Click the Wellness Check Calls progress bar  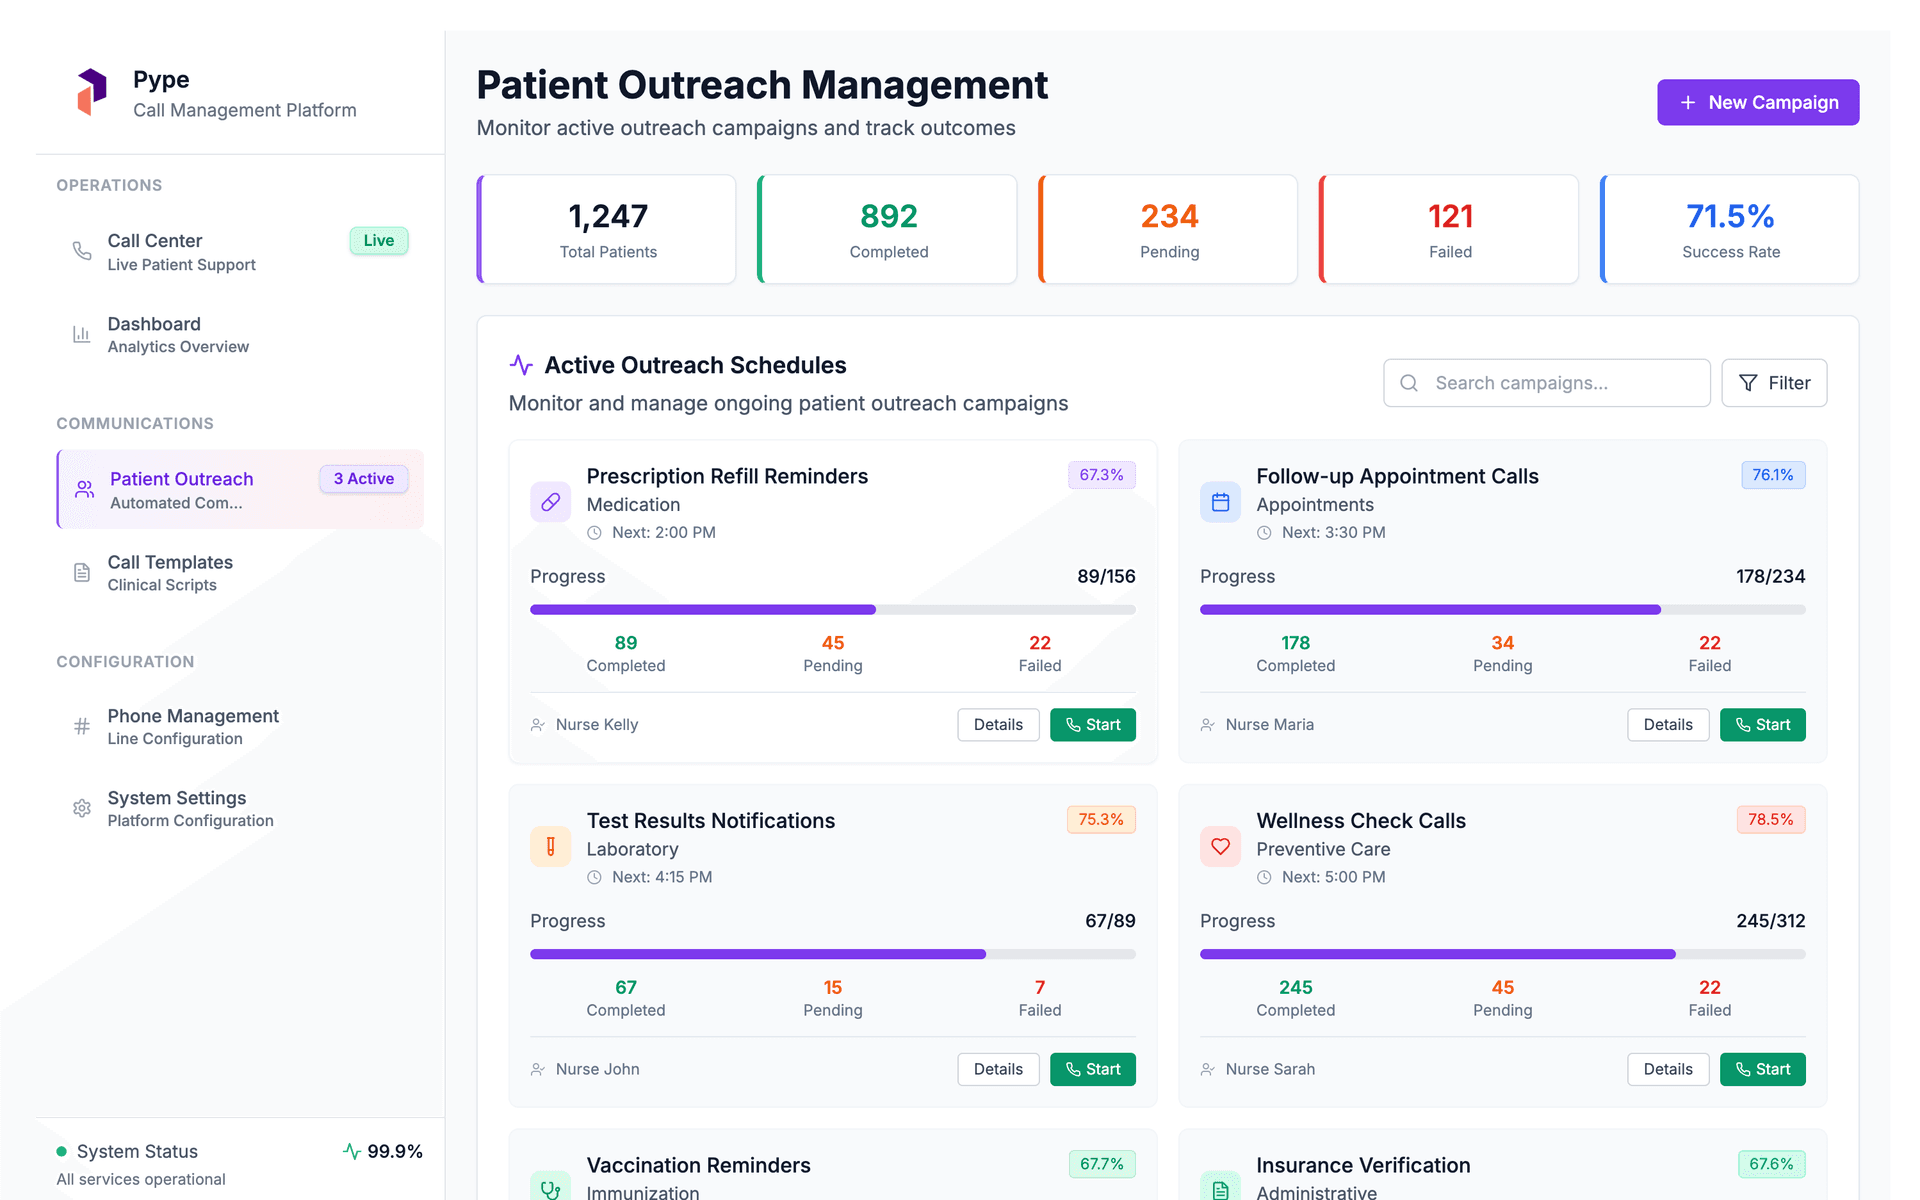pyautogui.click(x=1503, y=954)
